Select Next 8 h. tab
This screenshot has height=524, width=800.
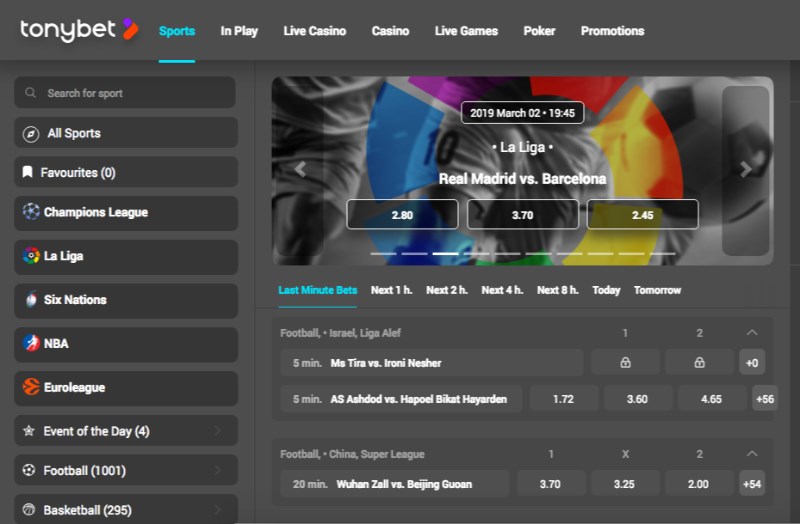(557, 290)
